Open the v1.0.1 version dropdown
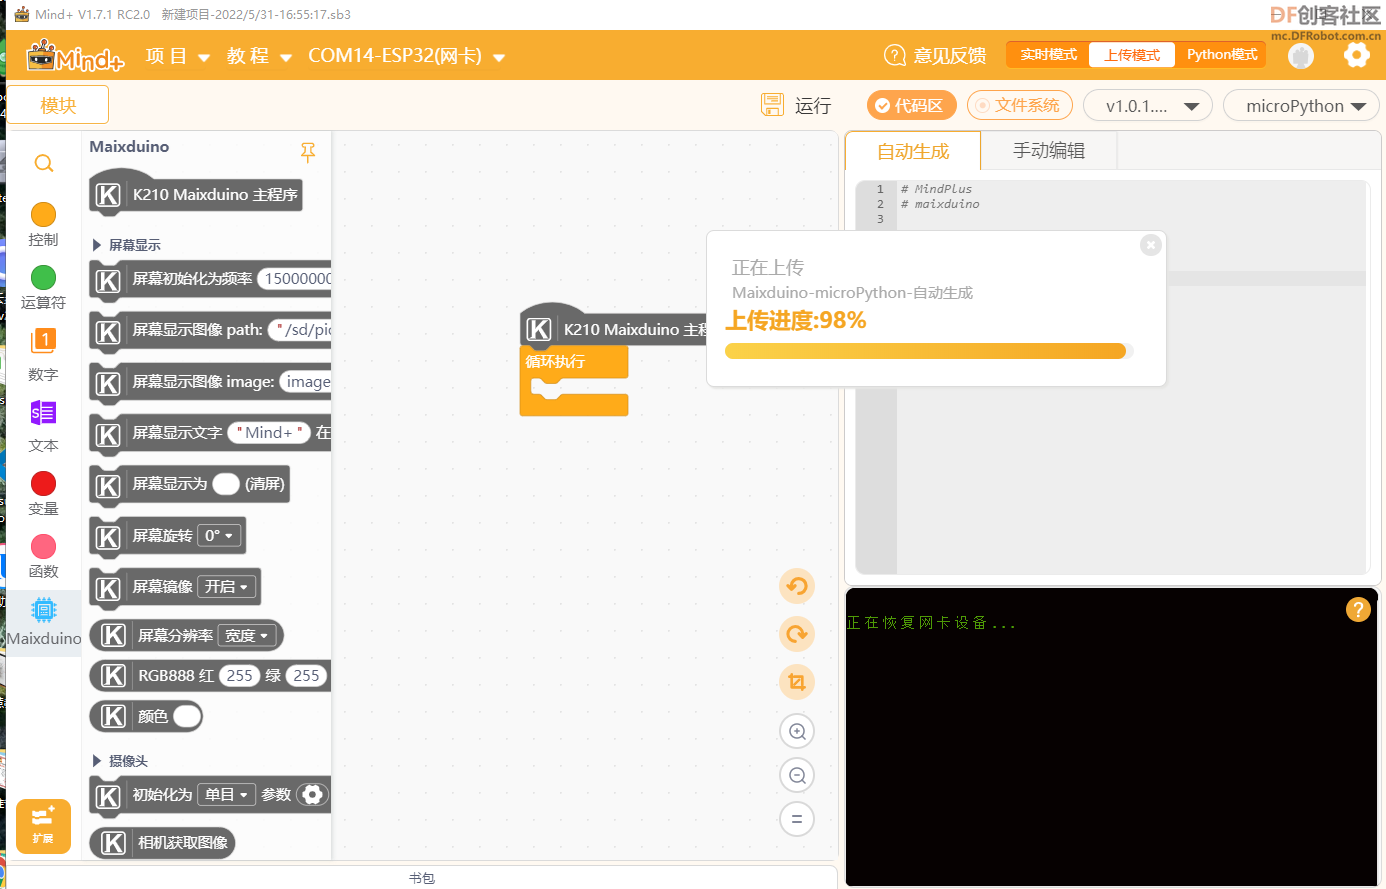The width and height of the screenshot is (1386, 889). point(1148,106)
